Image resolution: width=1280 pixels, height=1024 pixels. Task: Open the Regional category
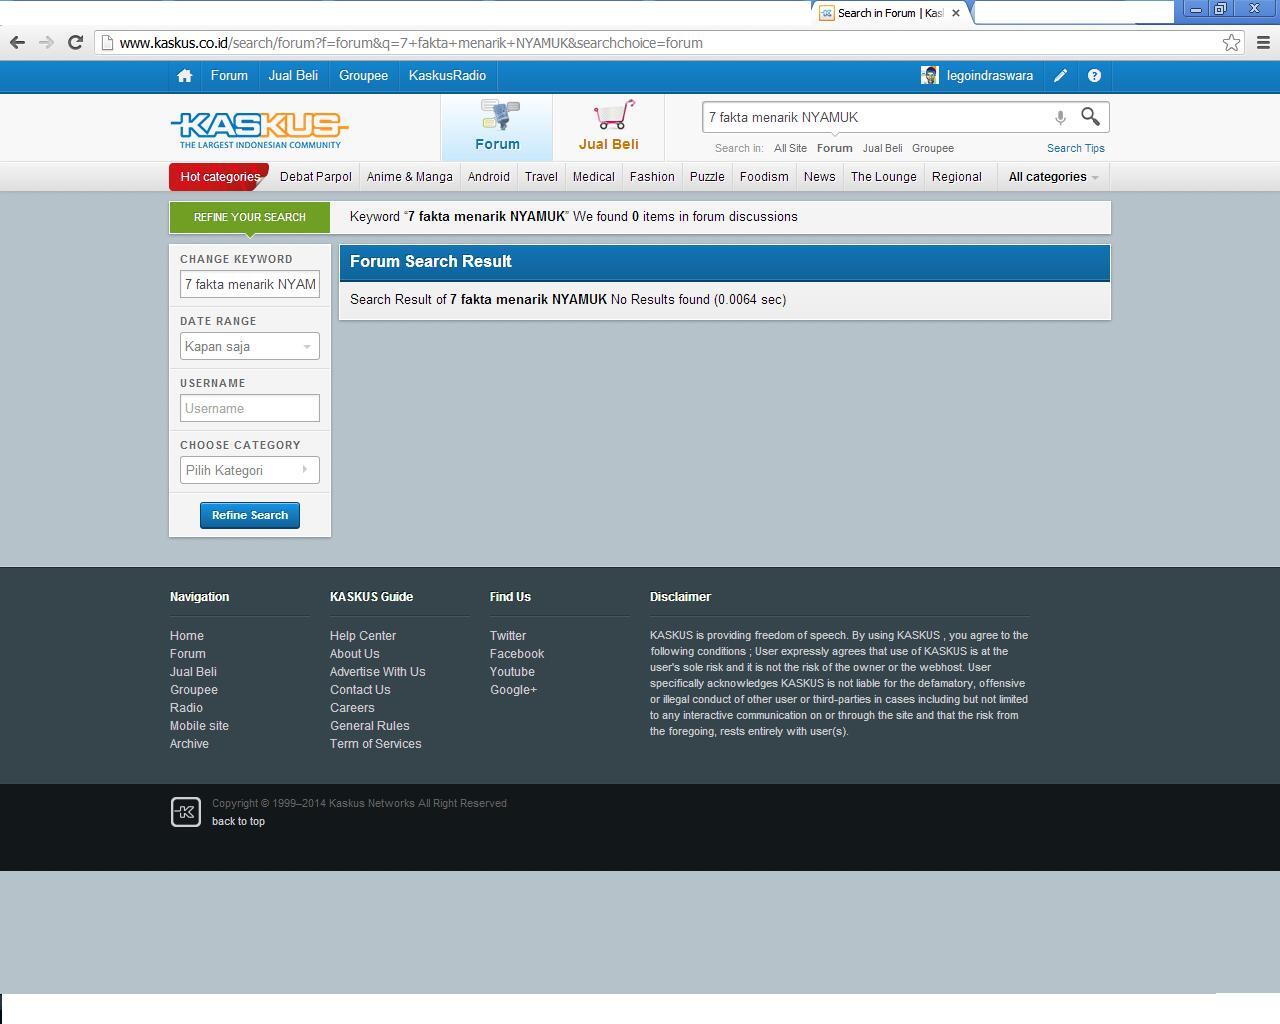click(957, 177)
